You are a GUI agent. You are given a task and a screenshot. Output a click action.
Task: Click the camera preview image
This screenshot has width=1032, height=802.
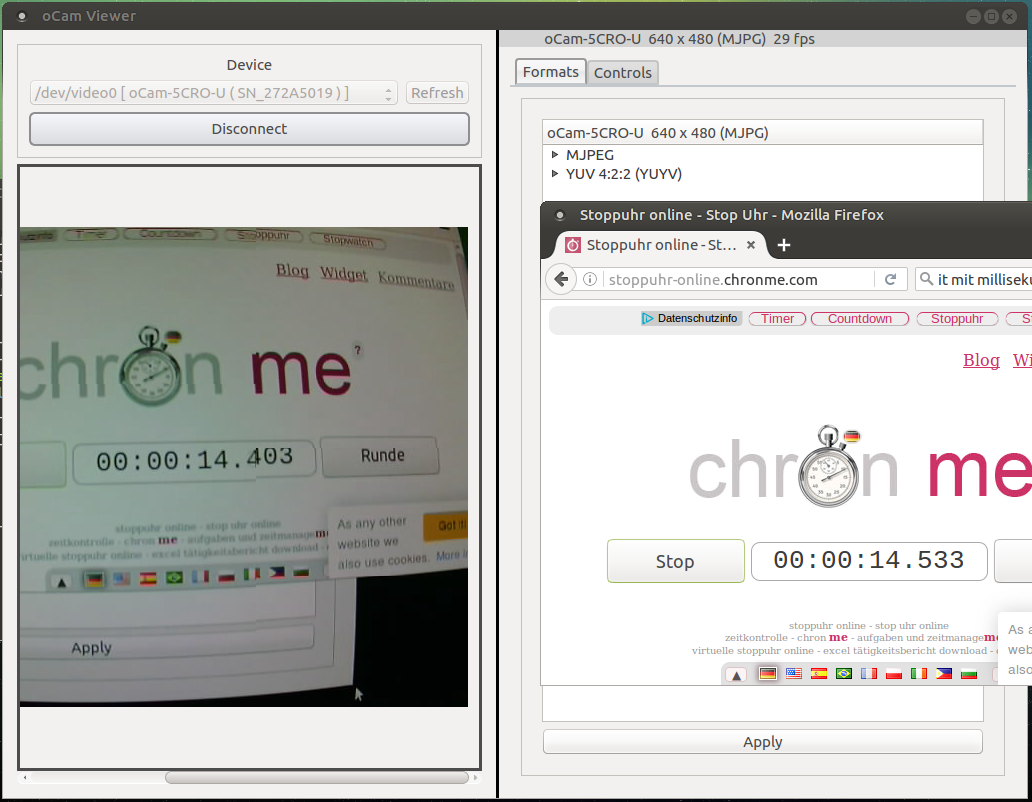coord(244,467)
